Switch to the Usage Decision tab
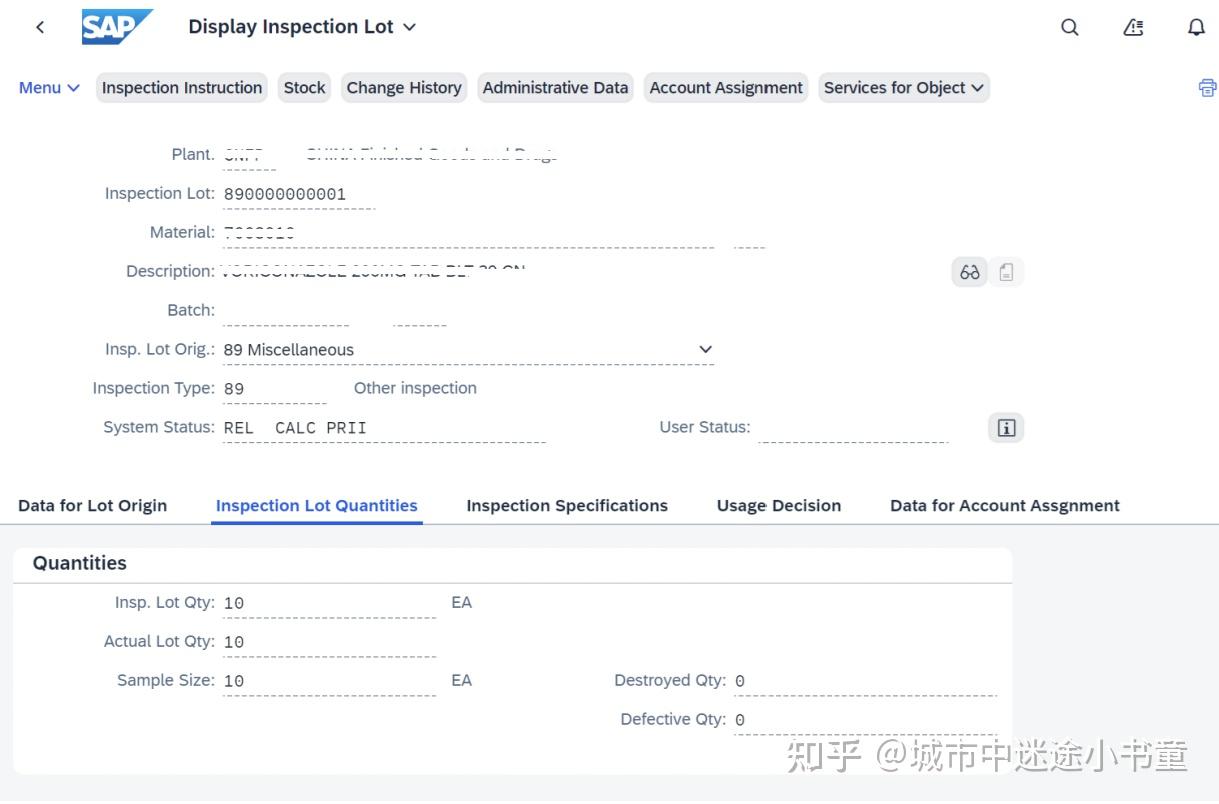 778,506
